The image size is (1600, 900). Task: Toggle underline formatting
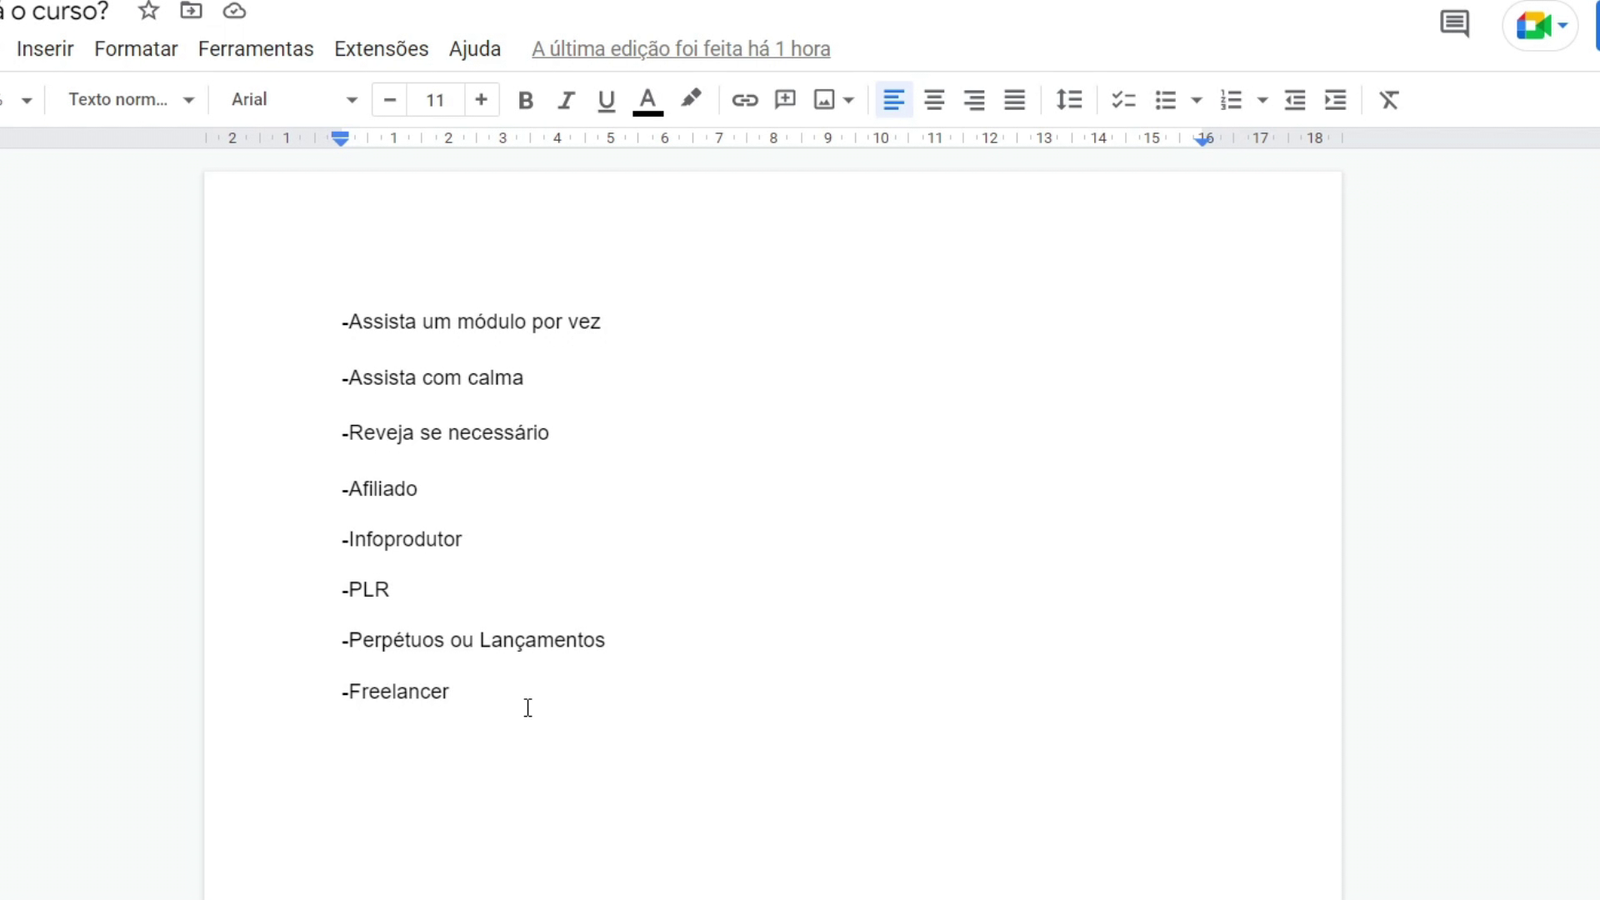pyautogui.click(x=606, y=100)
